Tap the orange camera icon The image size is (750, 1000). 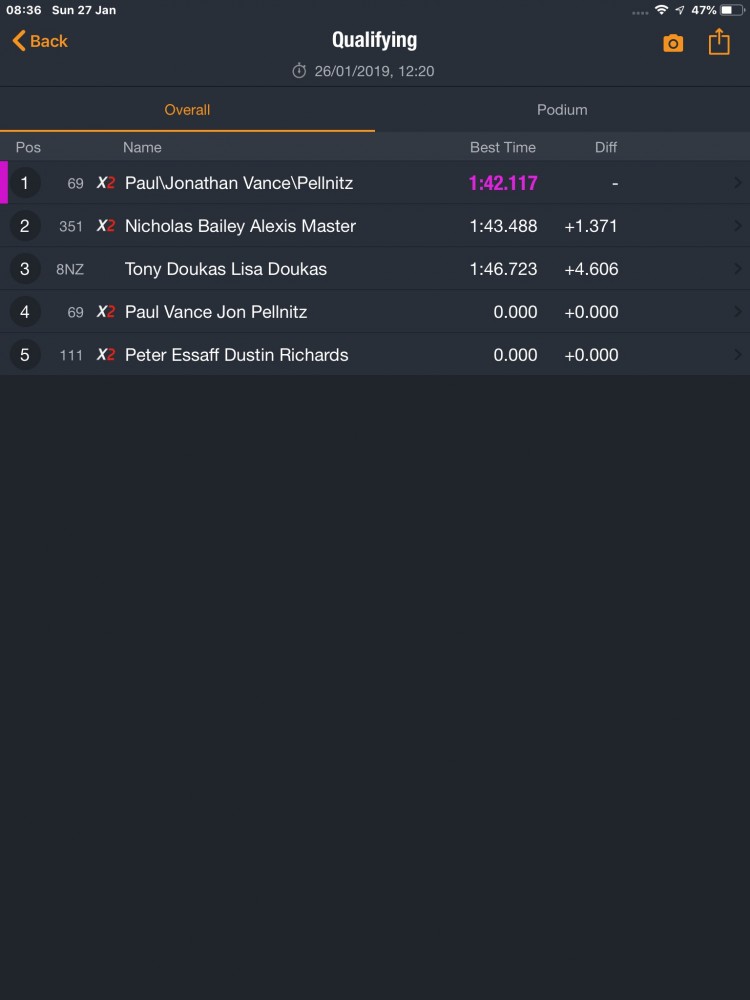pos(673,43)
